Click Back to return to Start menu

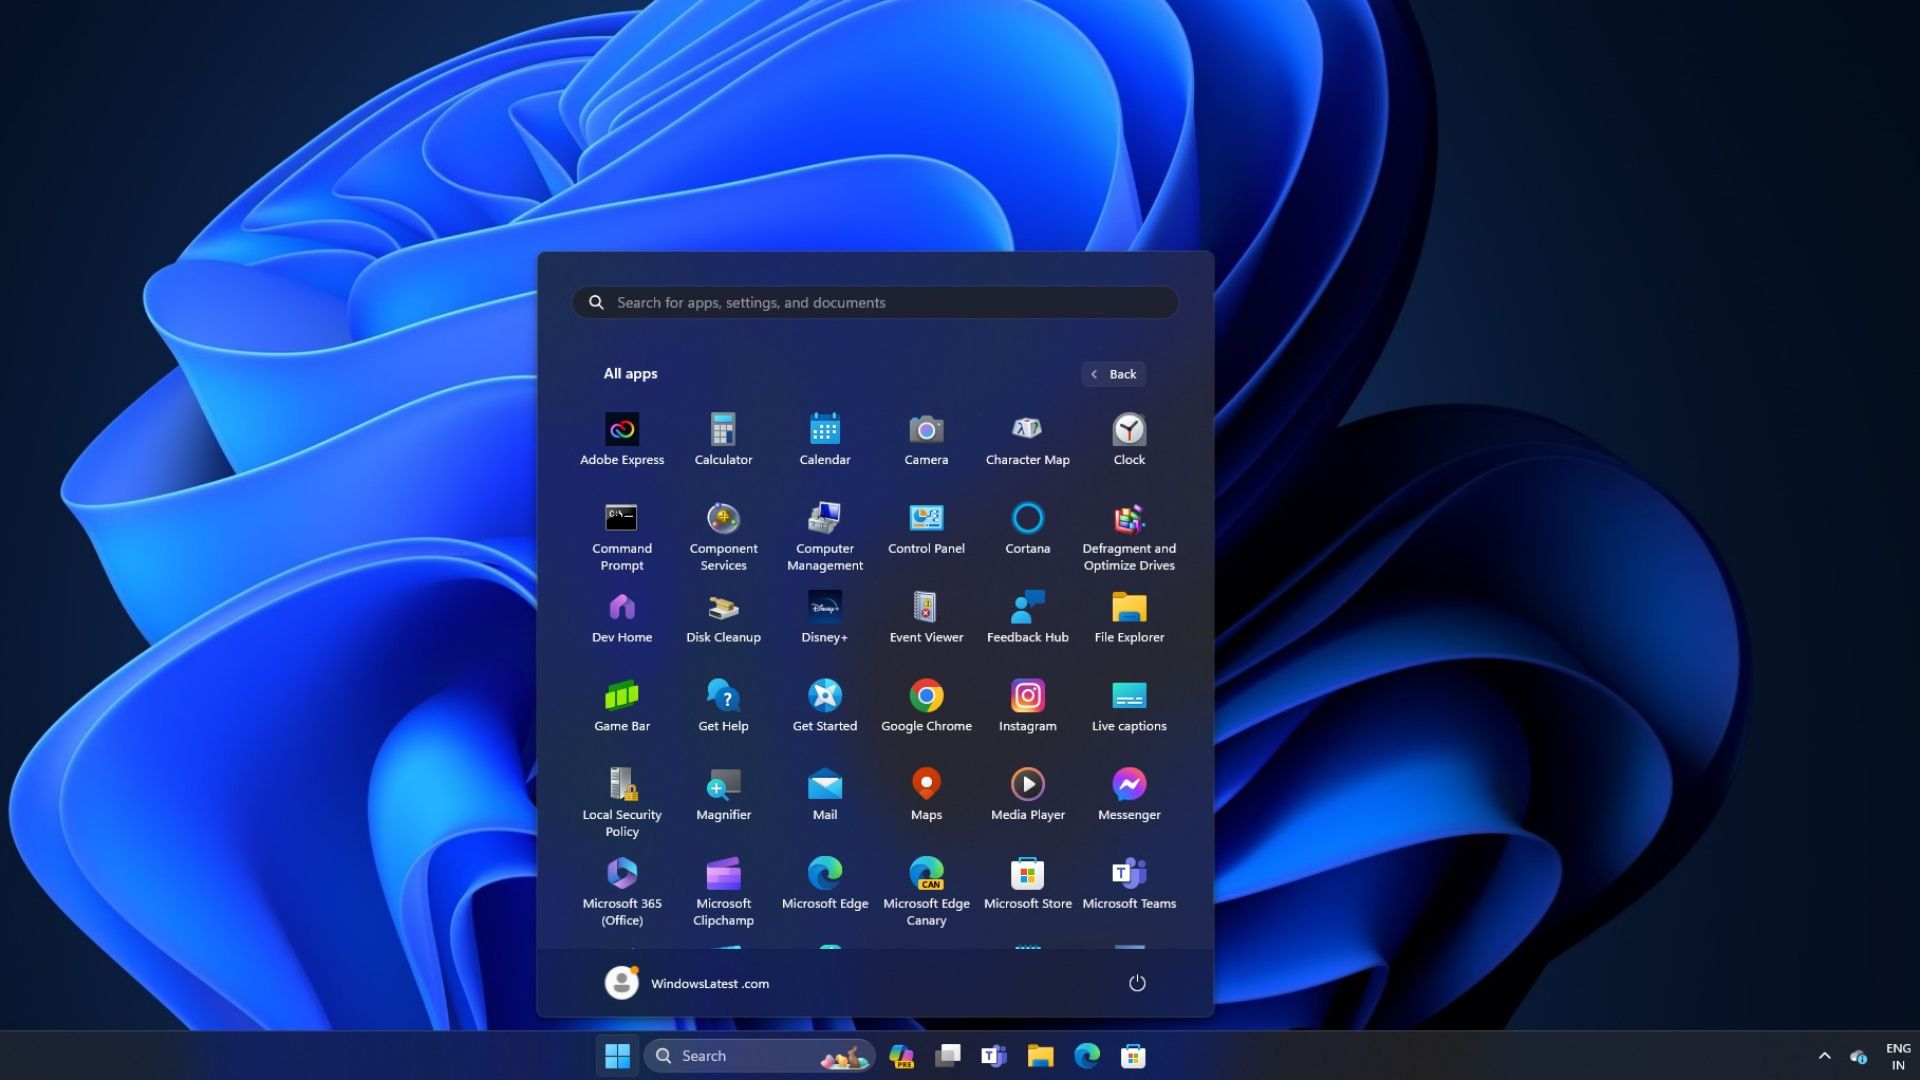pos(1112,373)
